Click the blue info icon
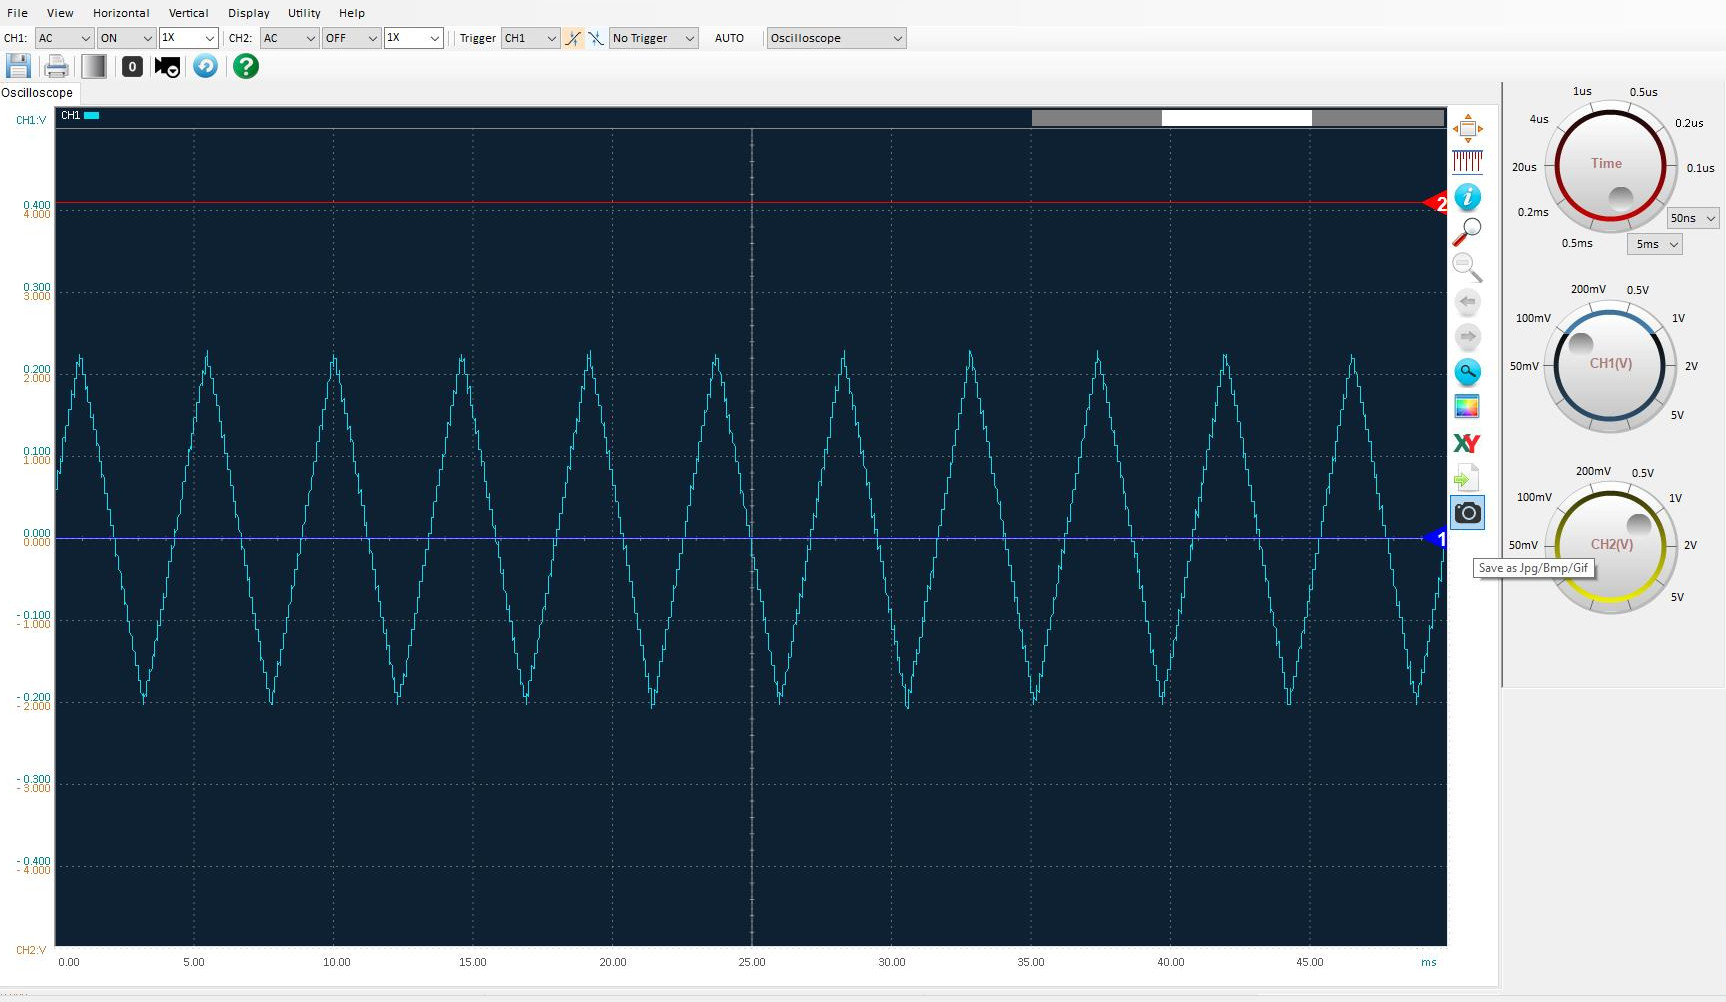Image resolution: width=1726 pixels, height=1002 pixels. (1467, 196)
